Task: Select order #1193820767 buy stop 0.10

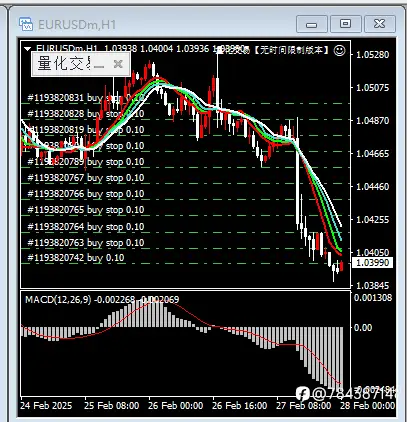Action: pyautogui.click(x=86, y=178)
